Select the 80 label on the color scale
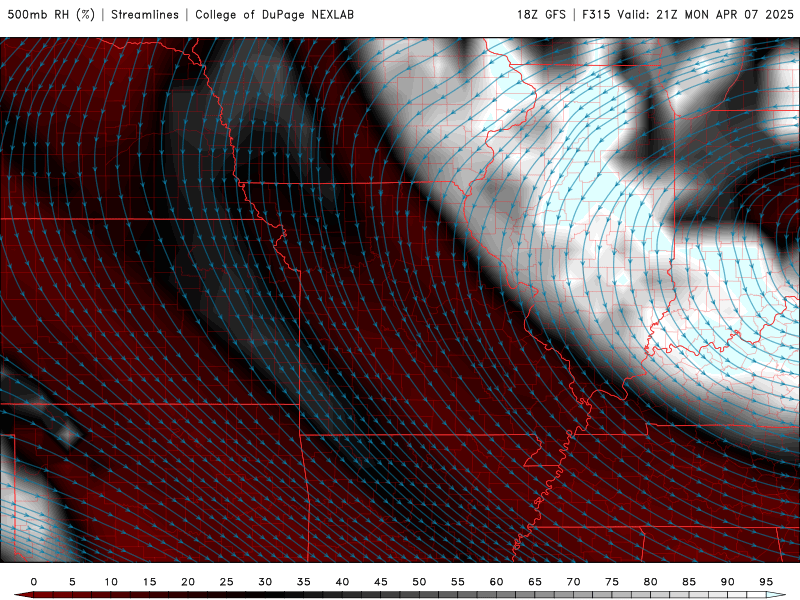800x600 pixels. (651, 582)
